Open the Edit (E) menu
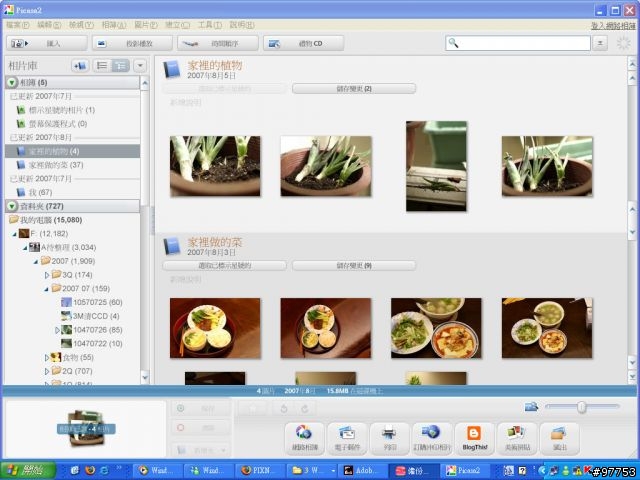Image resolution: width=640 pixels, height=480 pixels. 49,25
